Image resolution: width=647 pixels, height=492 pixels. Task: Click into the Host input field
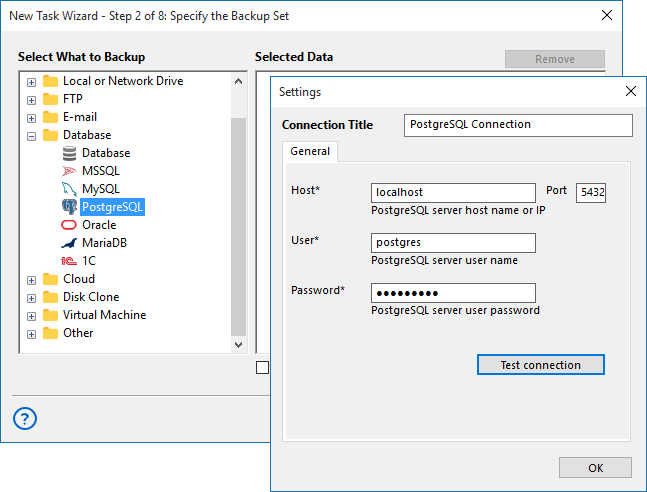(x=452, y=192)
